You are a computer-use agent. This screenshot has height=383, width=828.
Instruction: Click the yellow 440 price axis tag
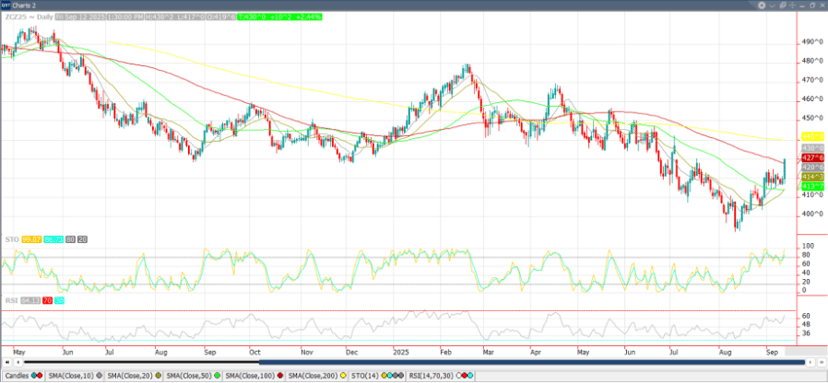coord(813,136)
